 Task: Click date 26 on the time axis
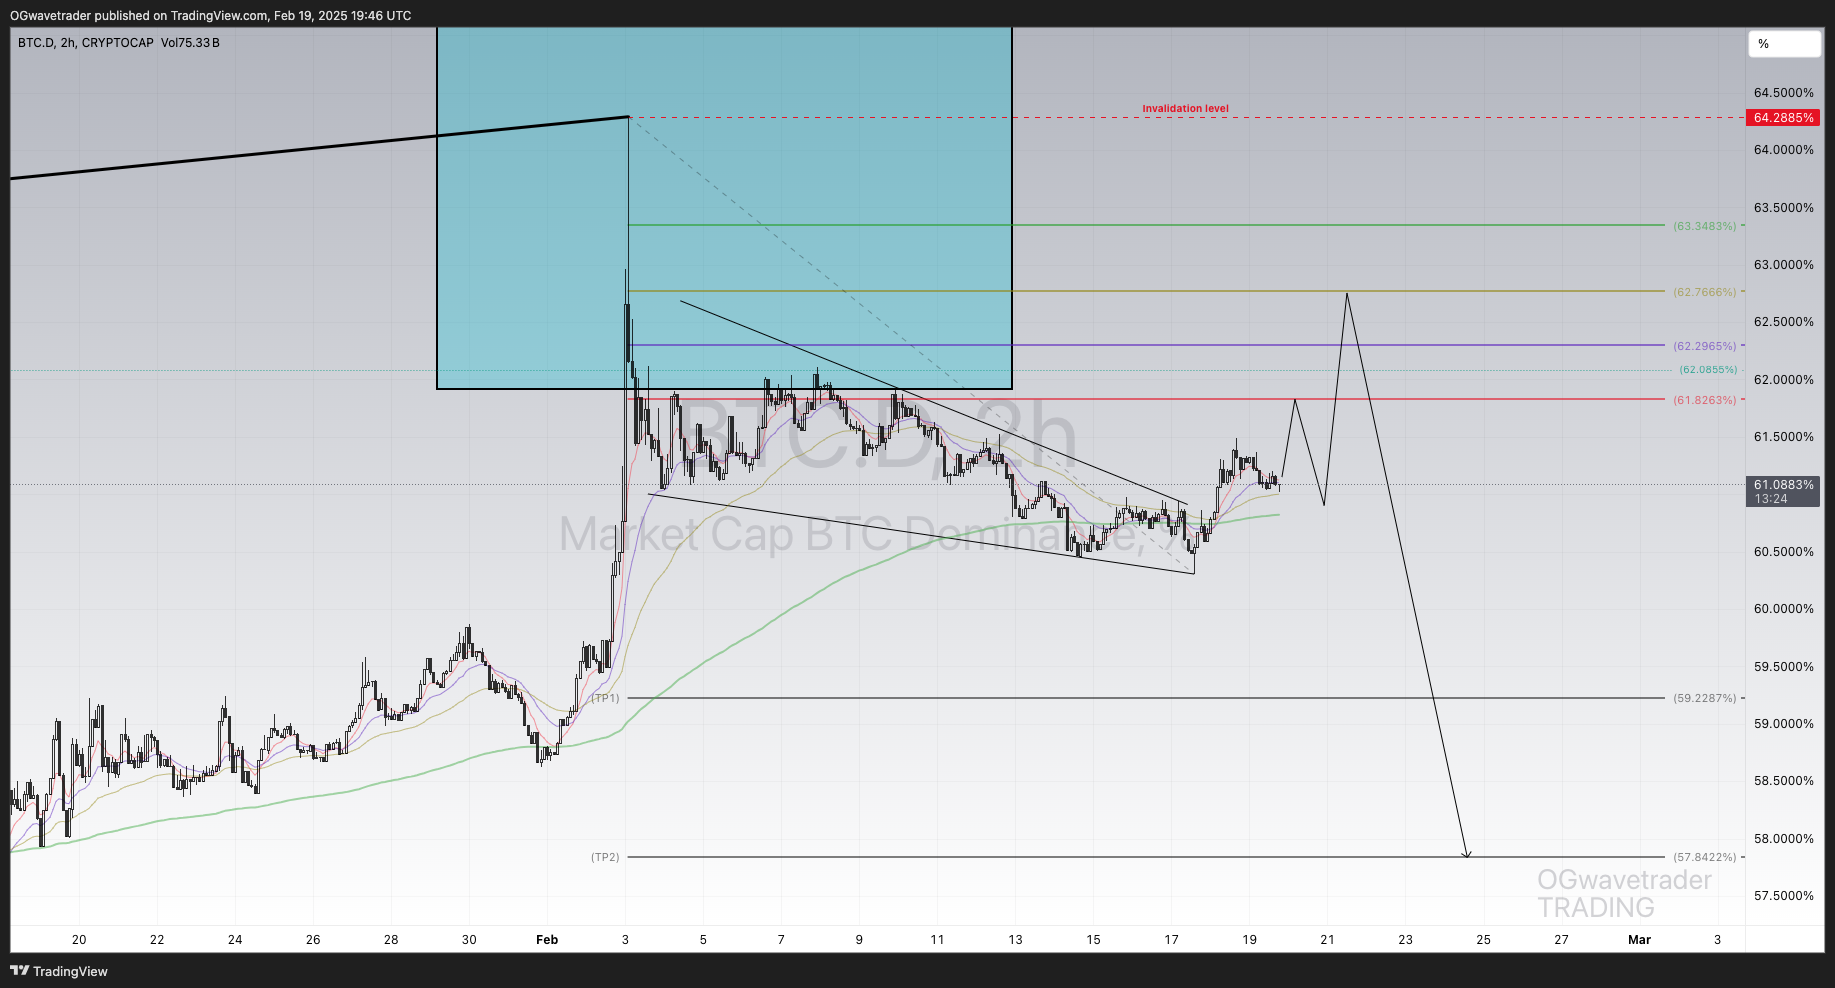pyautogui.click(x=313, y=940)
